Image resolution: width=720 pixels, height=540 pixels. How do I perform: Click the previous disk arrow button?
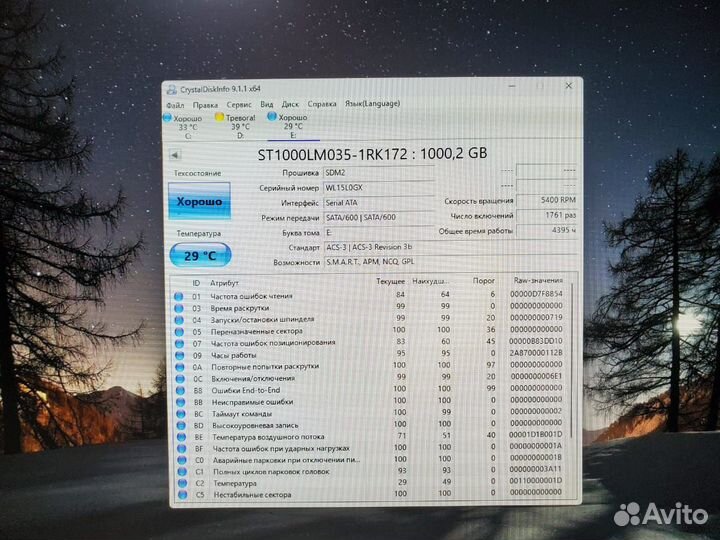pyautogui.click(x=175, y=155)
